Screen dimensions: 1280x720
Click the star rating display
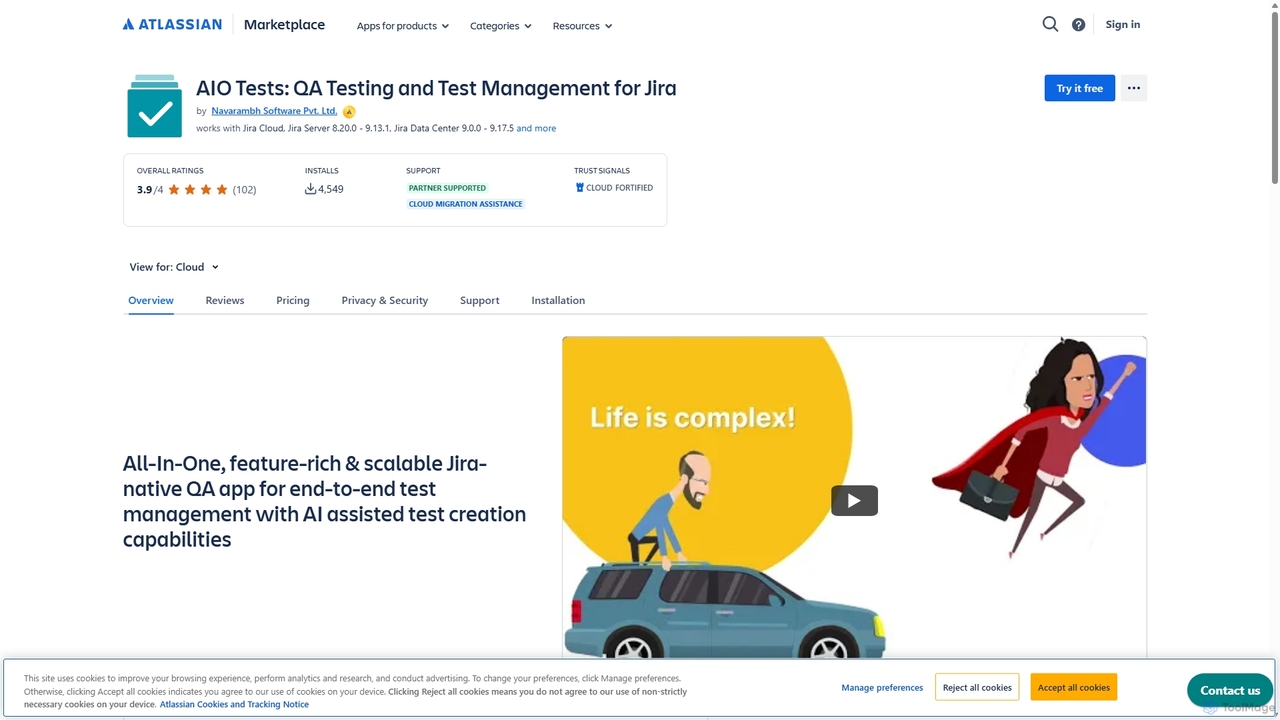click(198, 189)
